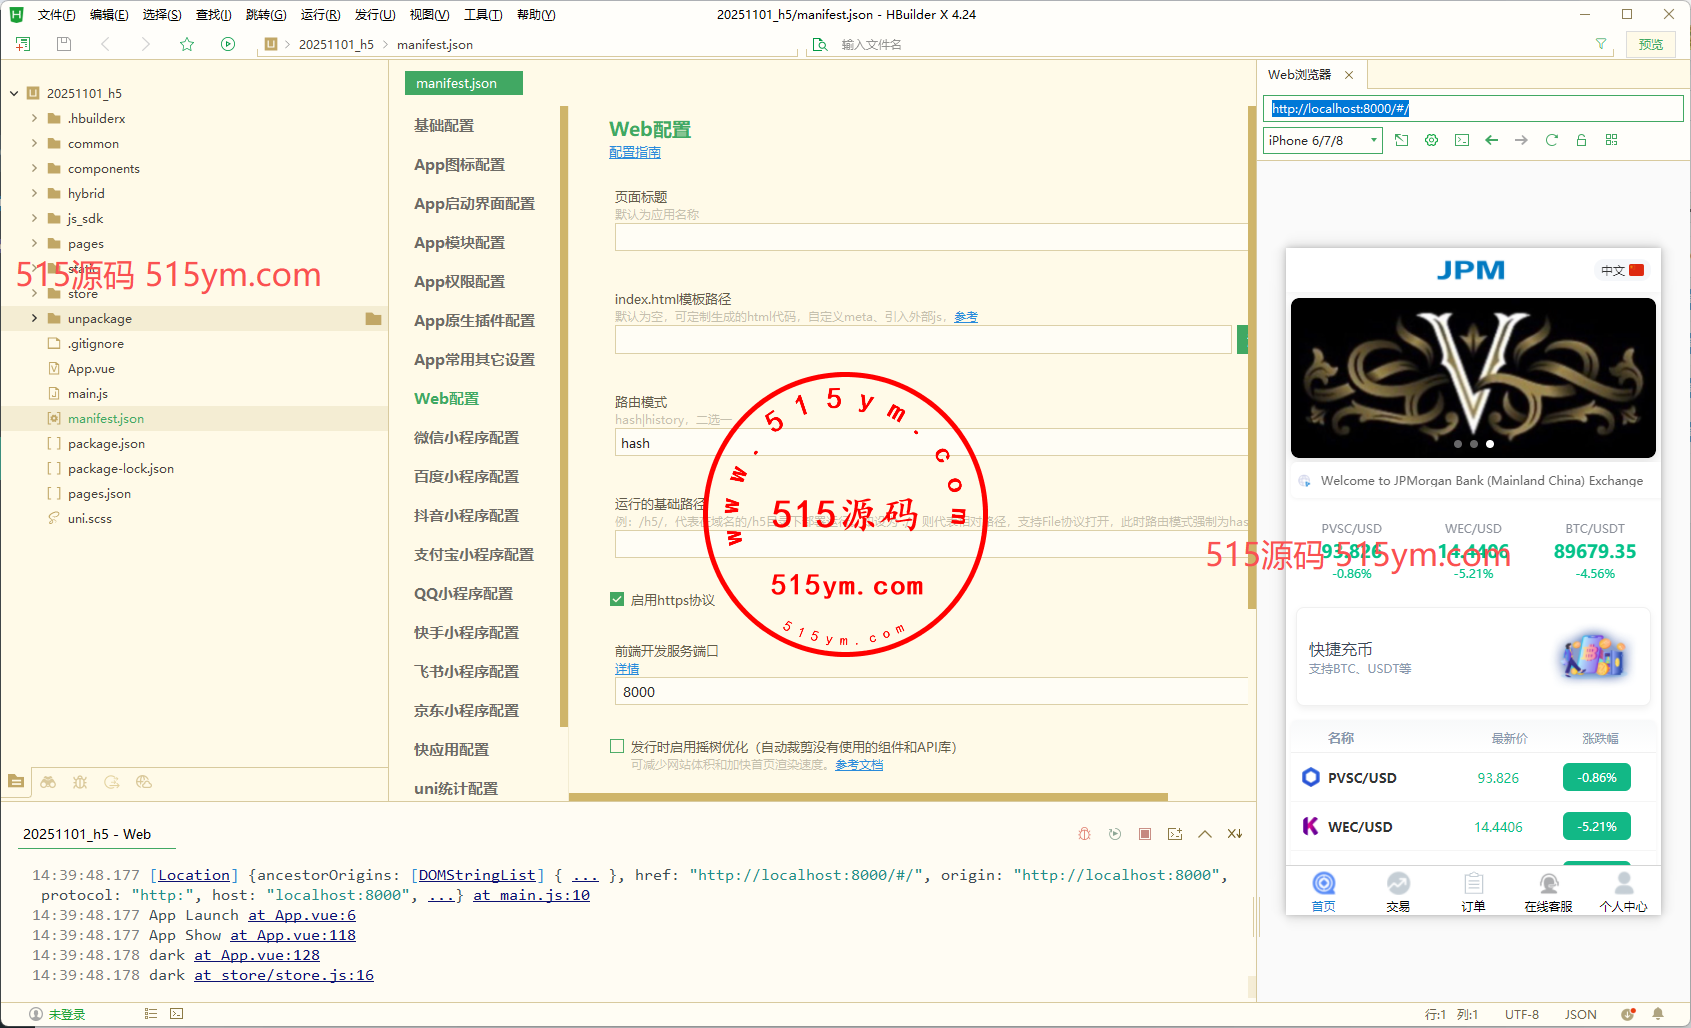The image size is (1691, 1028).
Task: Click the browser back arrow icon
Action: 1491,140
